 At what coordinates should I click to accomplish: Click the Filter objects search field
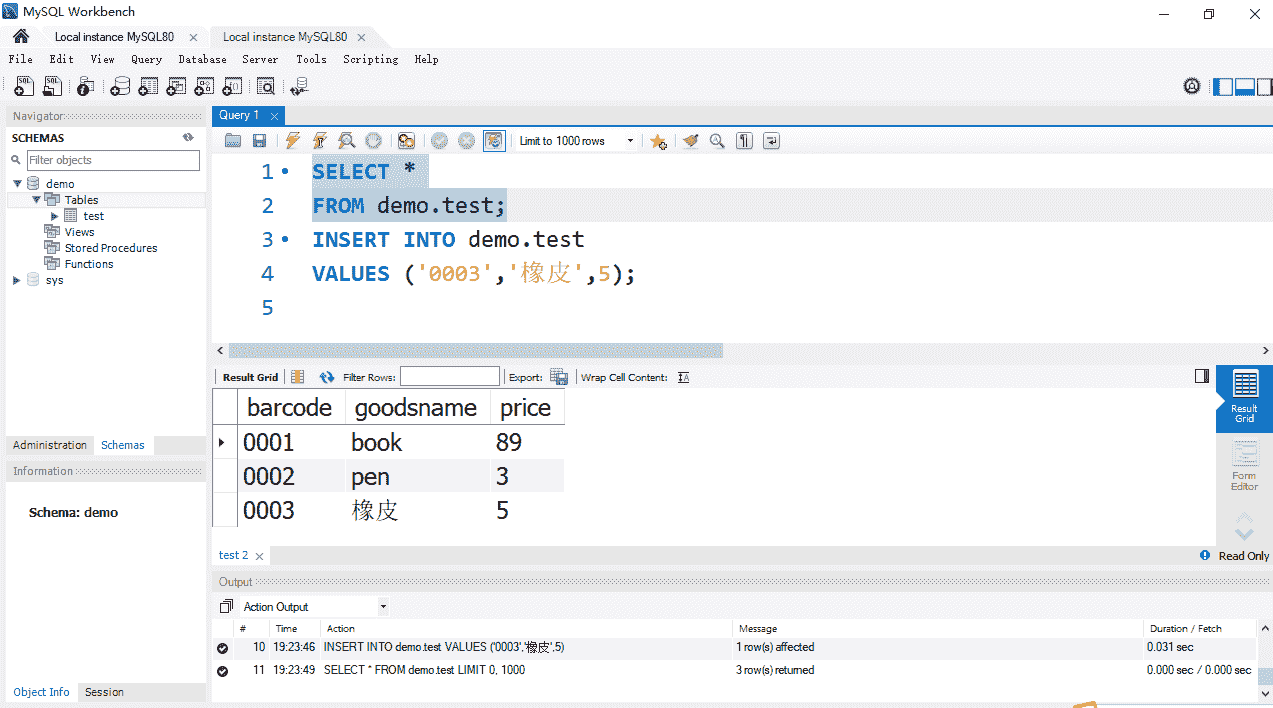click(113, 160)
